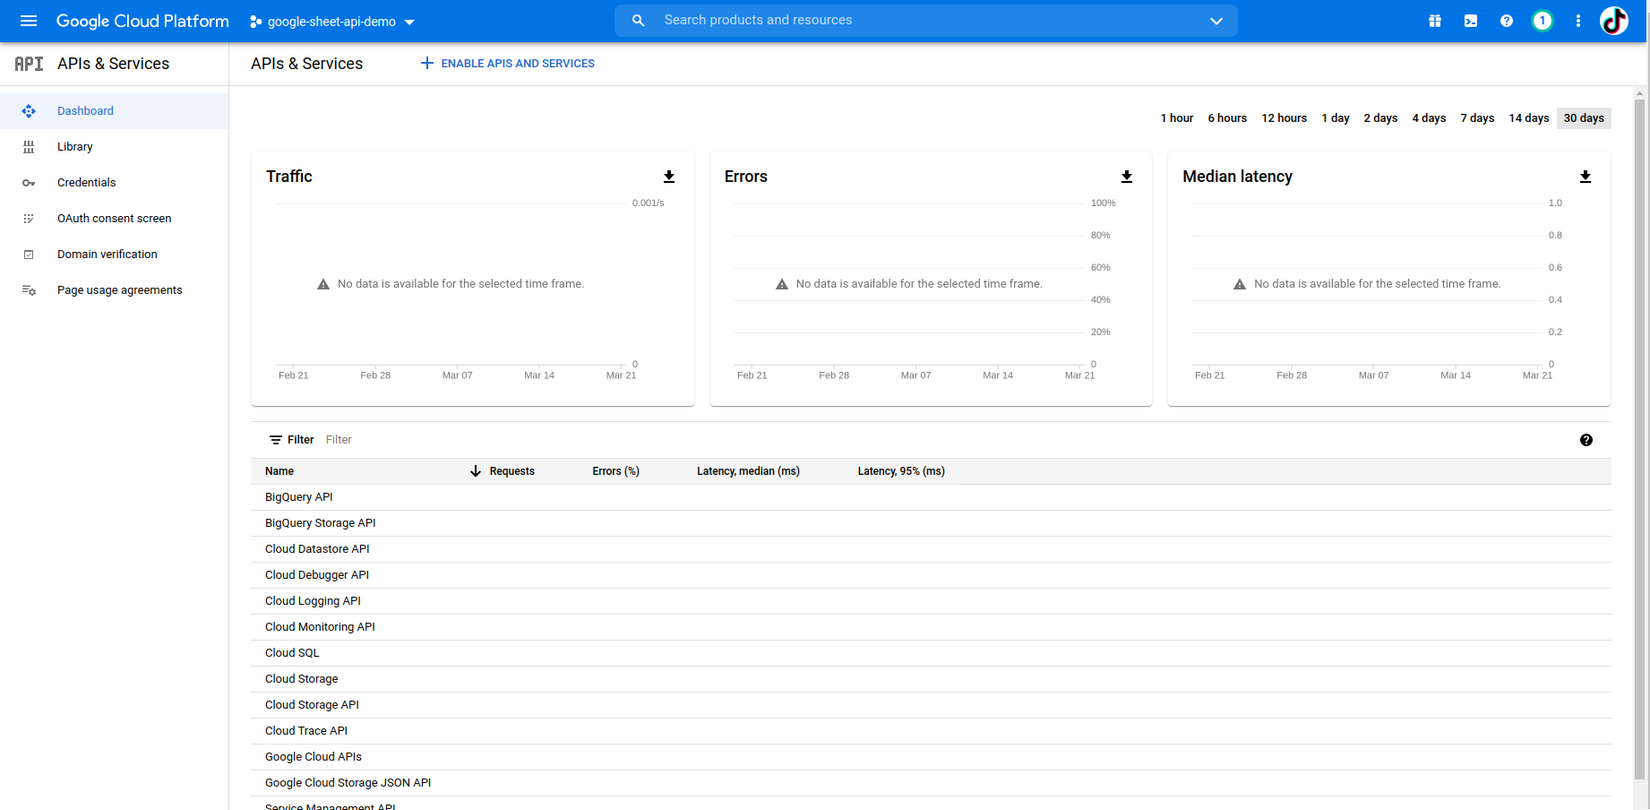Select the 2 days time range
1650x810 pixels.
click(x=1380, y=118)
